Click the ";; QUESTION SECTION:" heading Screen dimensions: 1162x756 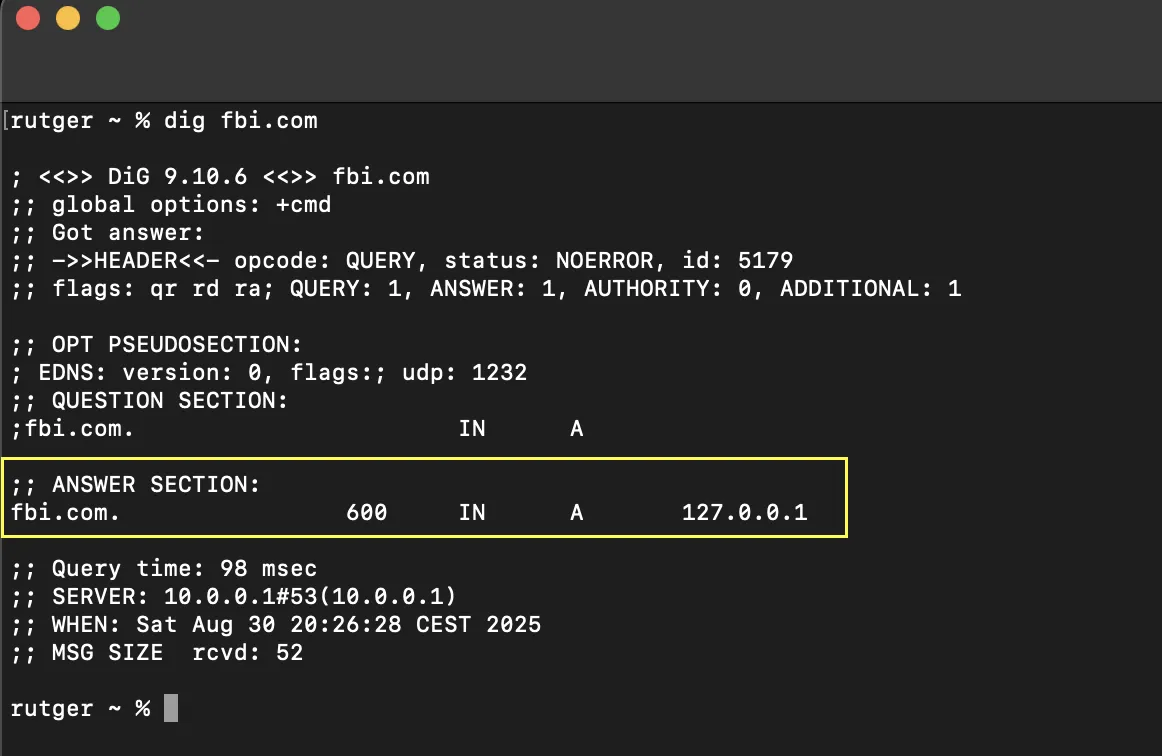pyautogui.click(x=150, y=401)
